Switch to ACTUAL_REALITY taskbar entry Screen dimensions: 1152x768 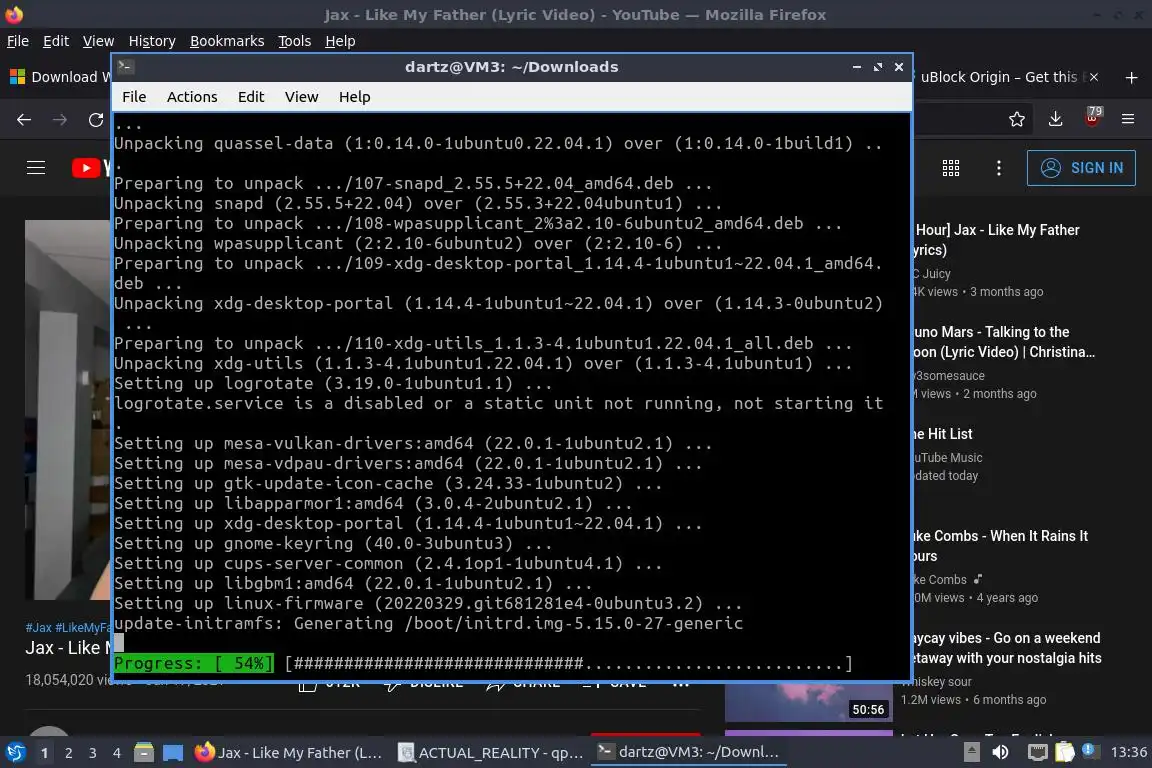click(x=490, y=753)
